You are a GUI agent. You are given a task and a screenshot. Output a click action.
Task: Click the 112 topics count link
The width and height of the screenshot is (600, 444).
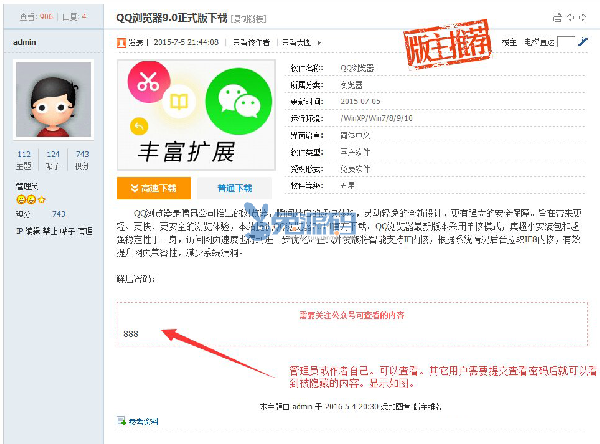click(x=24, y=154)
